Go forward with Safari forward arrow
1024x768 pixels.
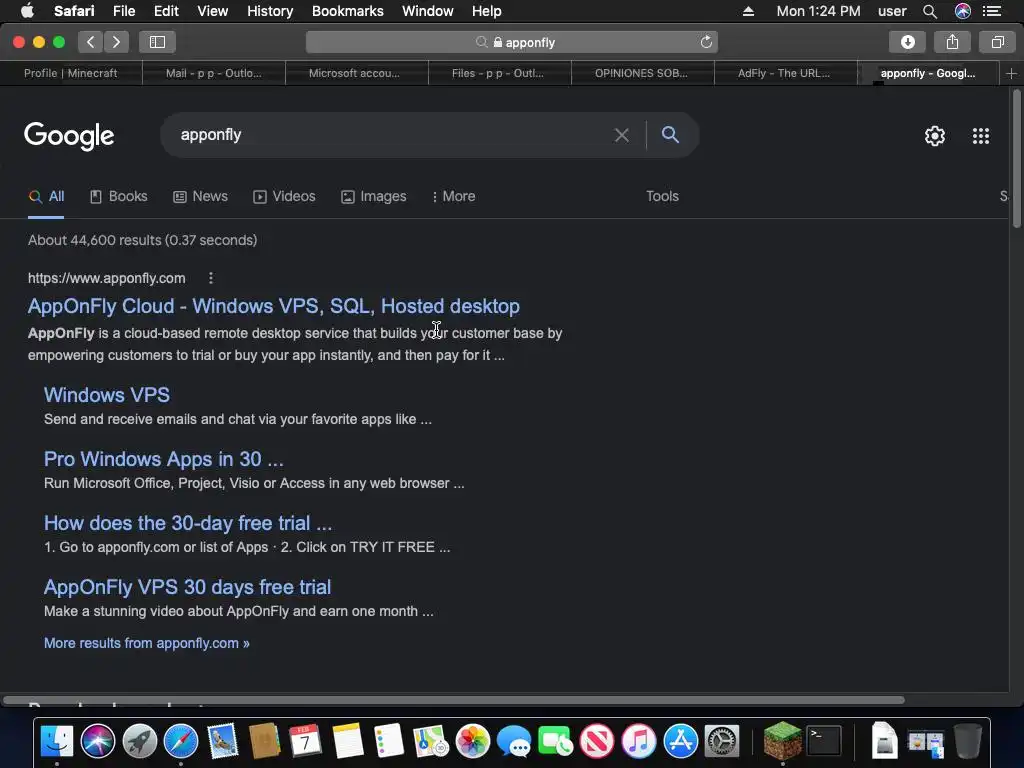click(116, 42)
